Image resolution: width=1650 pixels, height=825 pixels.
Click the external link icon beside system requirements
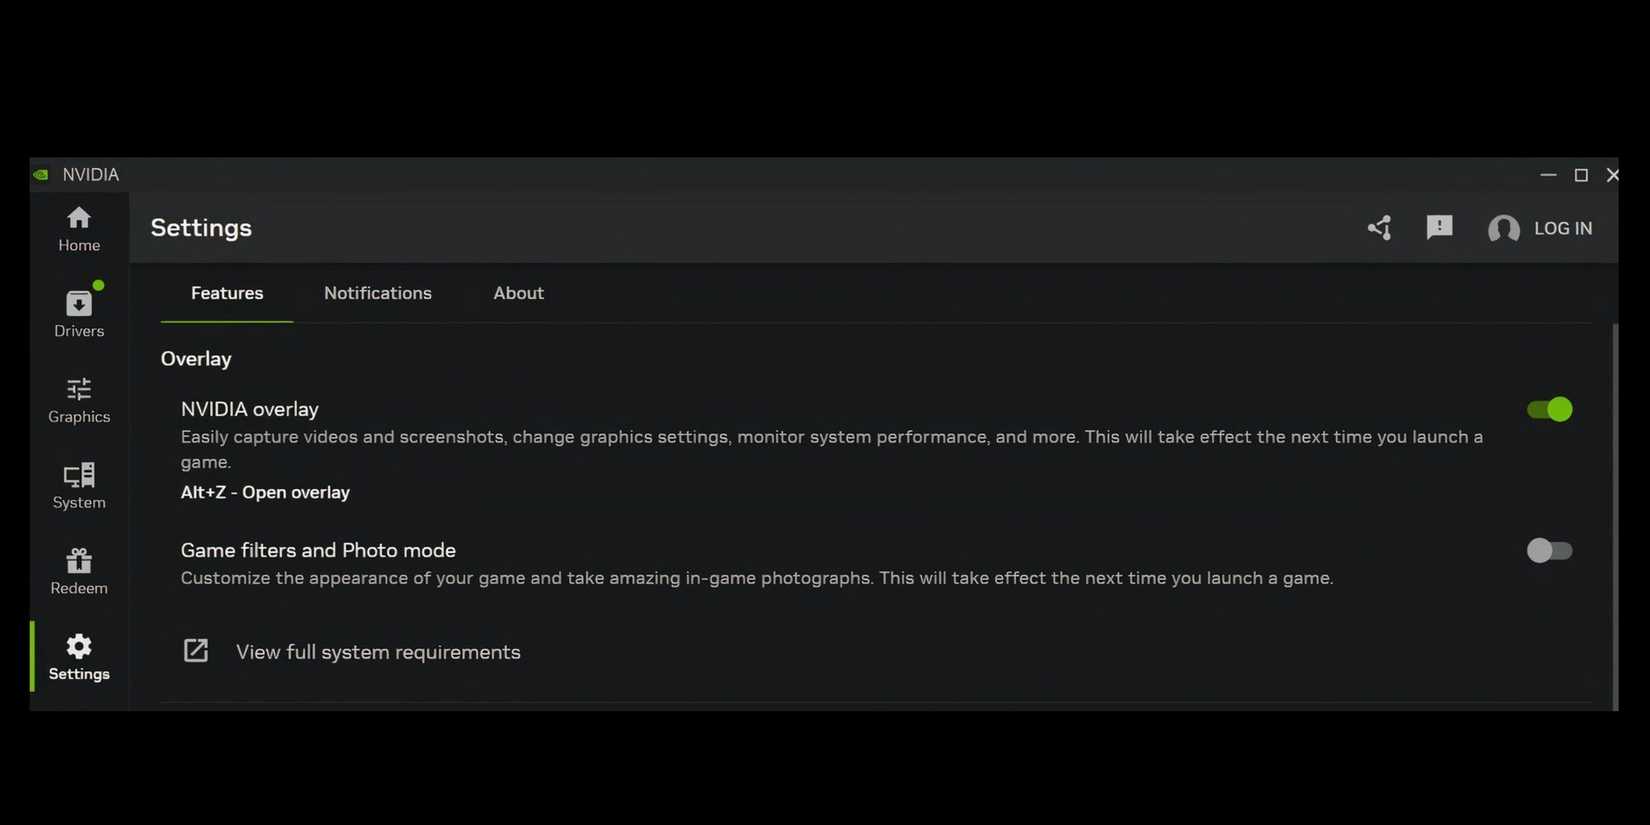click(x=196, y=650)
